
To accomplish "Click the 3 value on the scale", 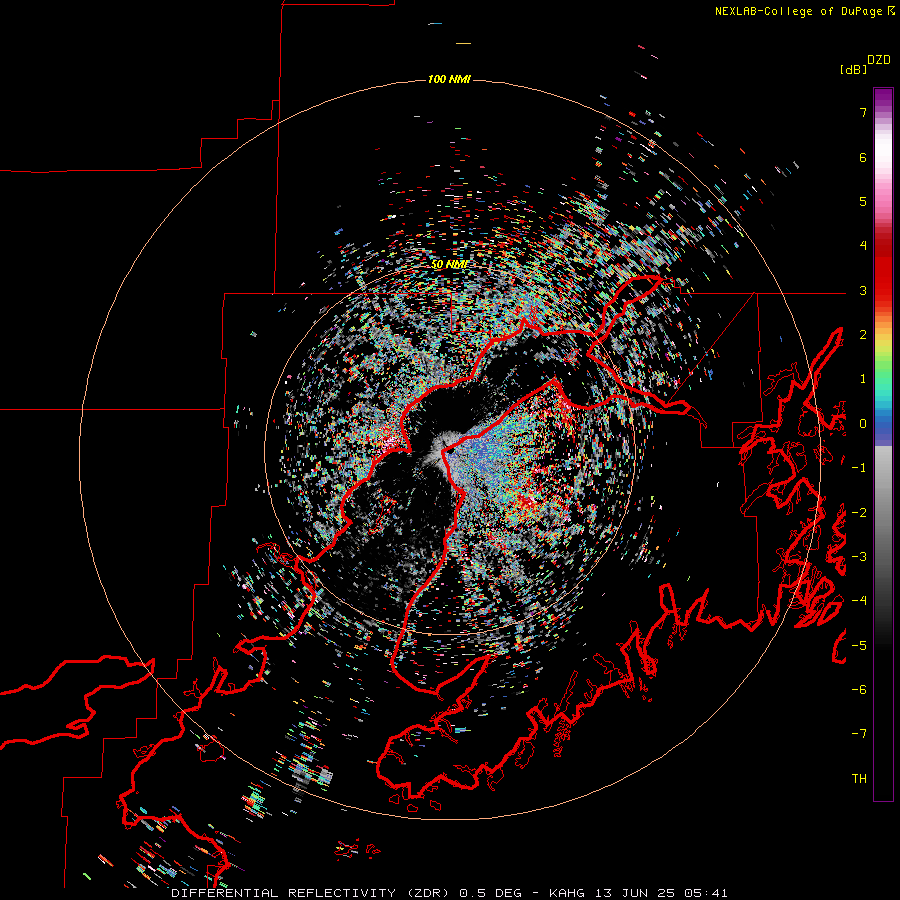I will coord(863,290).
